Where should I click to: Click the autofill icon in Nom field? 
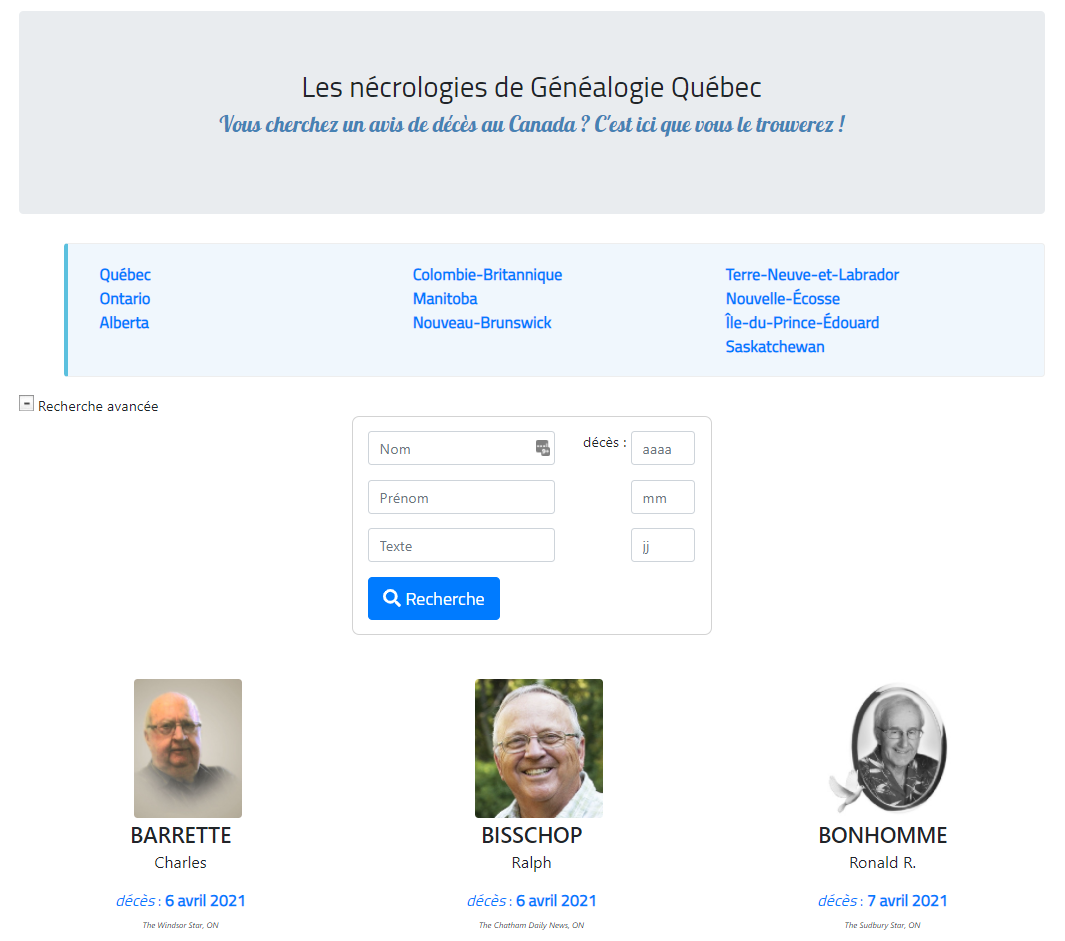(x=543, y=448)
